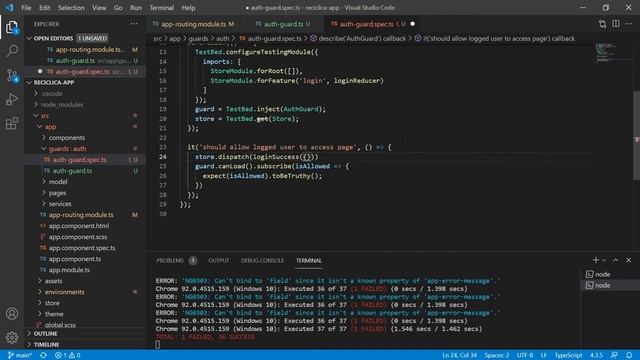
Task: Expand the components folder
Action: pos(67,138)
